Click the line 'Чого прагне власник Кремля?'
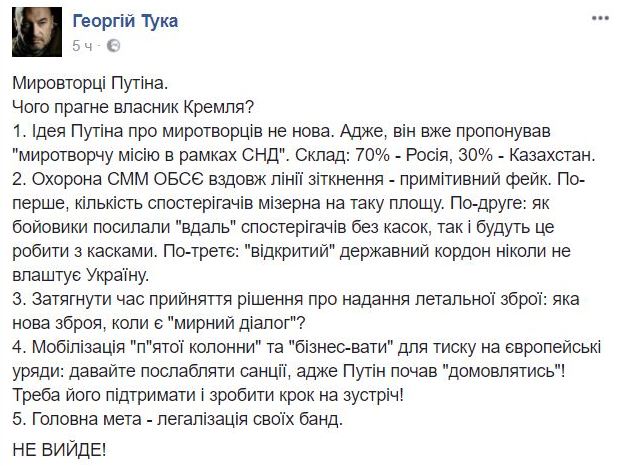 click(x=134, y=107)
